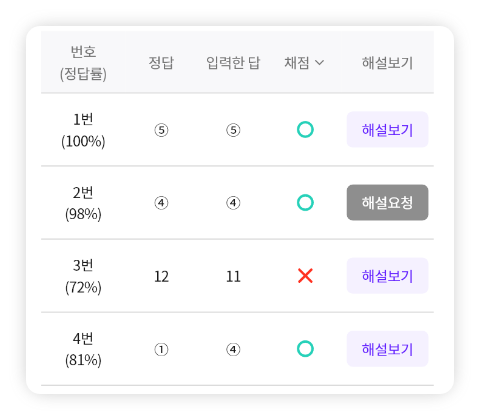Click the green correct circle for question 2
480x420 pixels.
tap(305, 203)
